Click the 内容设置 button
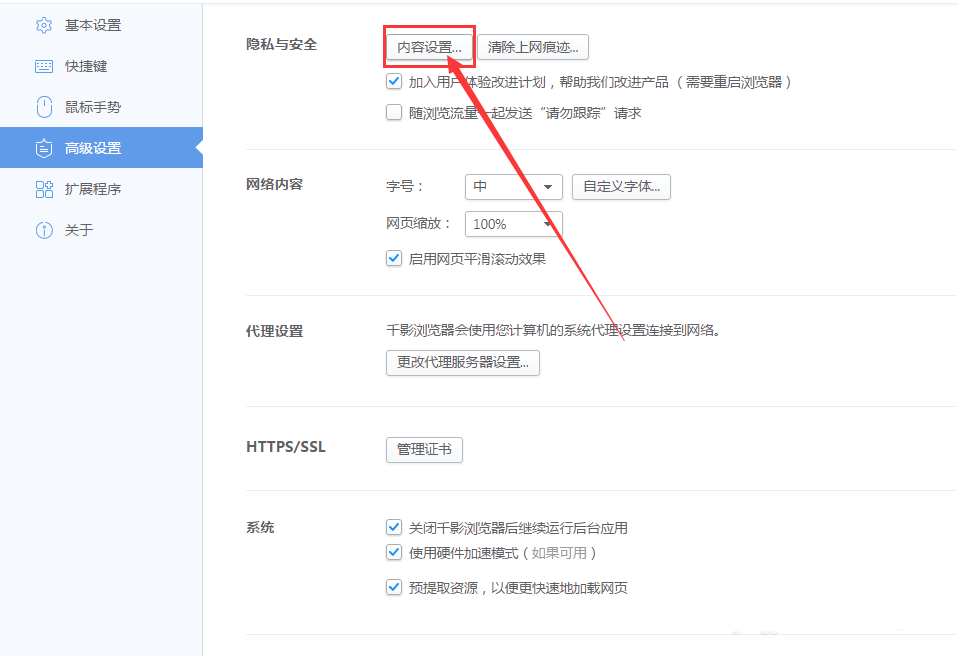The width and height of the screenshot is (957, 656). [x=429, y=46]
